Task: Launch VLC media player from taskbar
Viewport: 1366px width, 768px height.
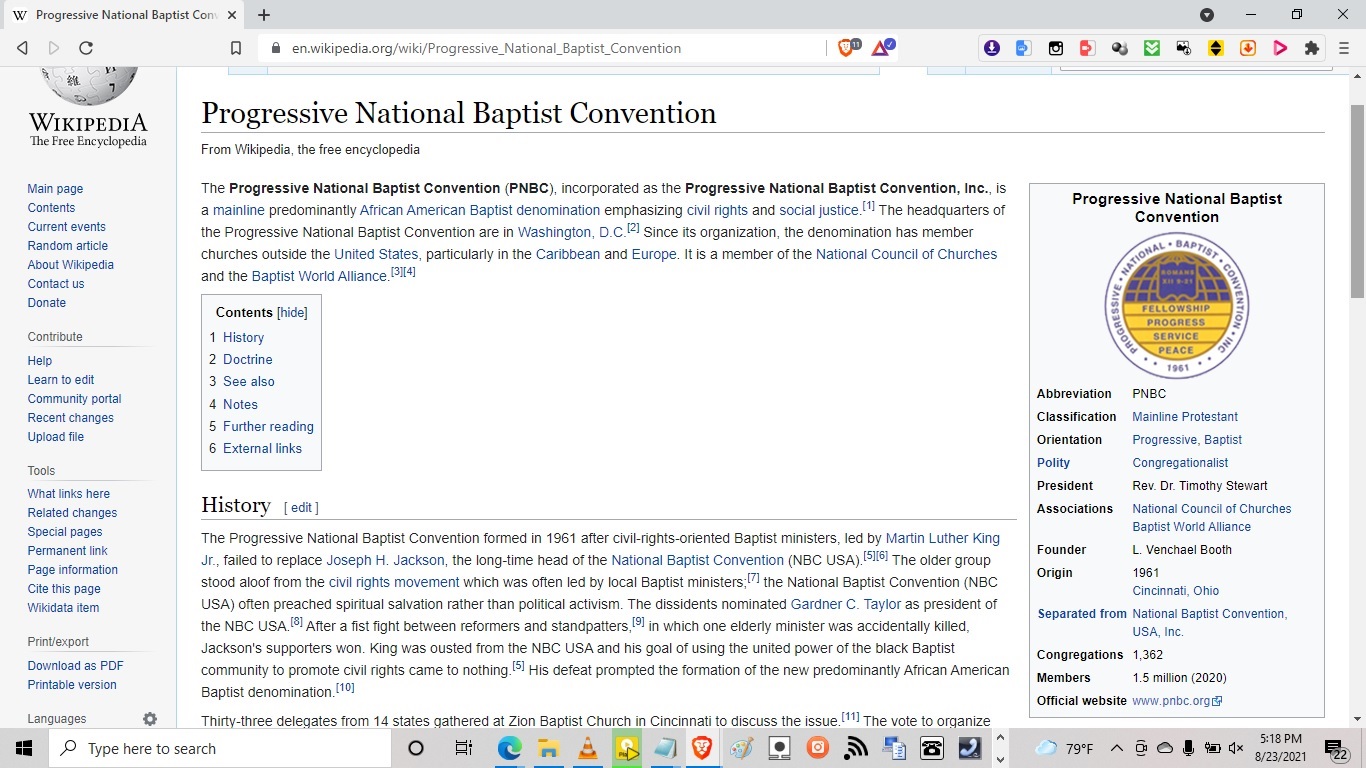Action: pyautogui.click(x=588, y=748)
